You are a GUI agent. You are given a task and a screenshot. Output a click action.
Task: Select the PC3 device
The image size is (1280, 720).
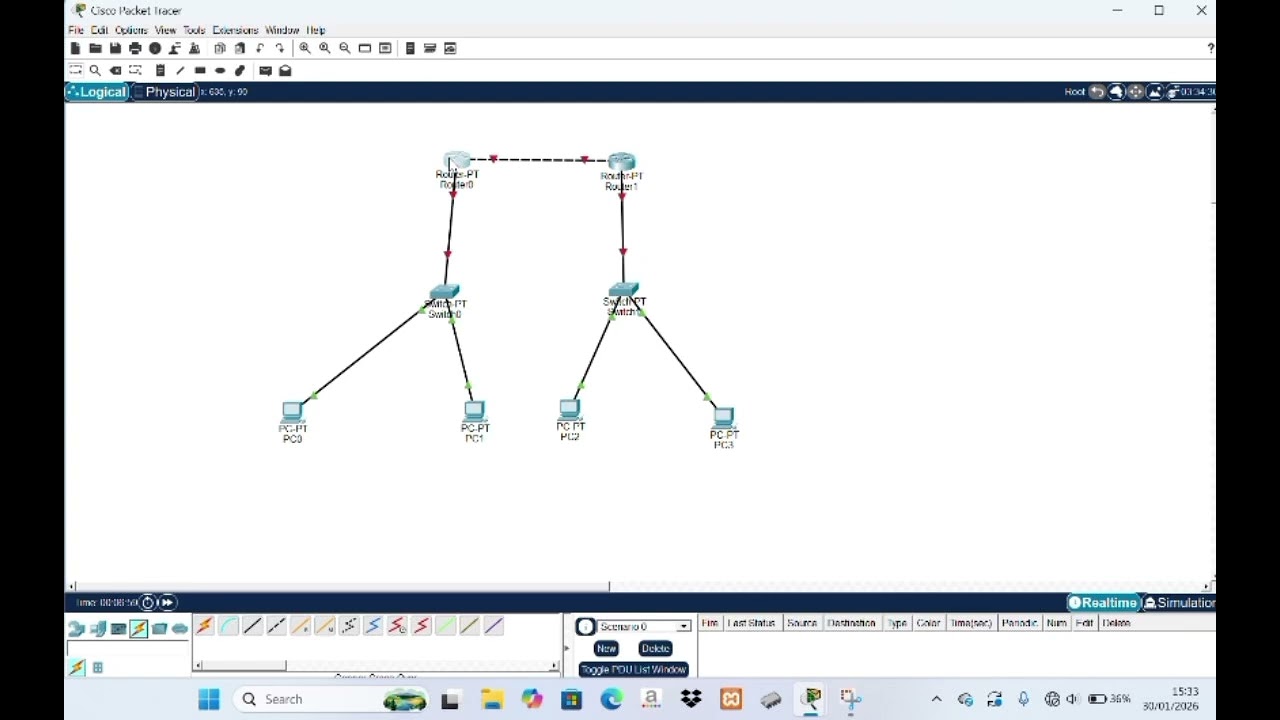coord(723,417)
